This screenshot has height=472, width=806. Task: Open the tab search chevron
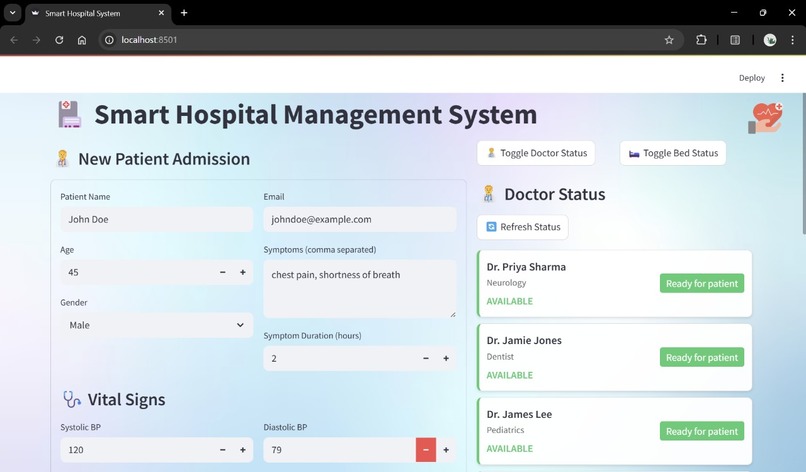(12, 13)
